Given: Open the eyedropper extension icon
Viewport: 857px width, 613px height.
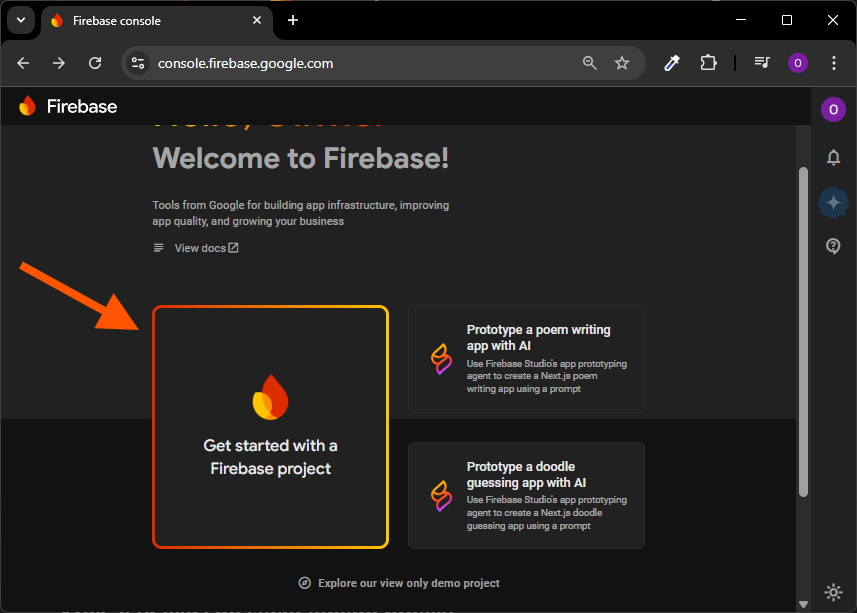Looking at the screenshot, I should tap(672, 63).
